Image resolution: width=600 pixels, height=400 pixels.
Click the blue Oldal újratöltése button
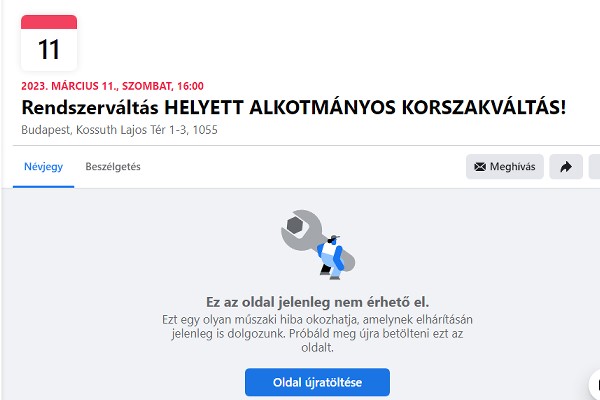(317, 382)
